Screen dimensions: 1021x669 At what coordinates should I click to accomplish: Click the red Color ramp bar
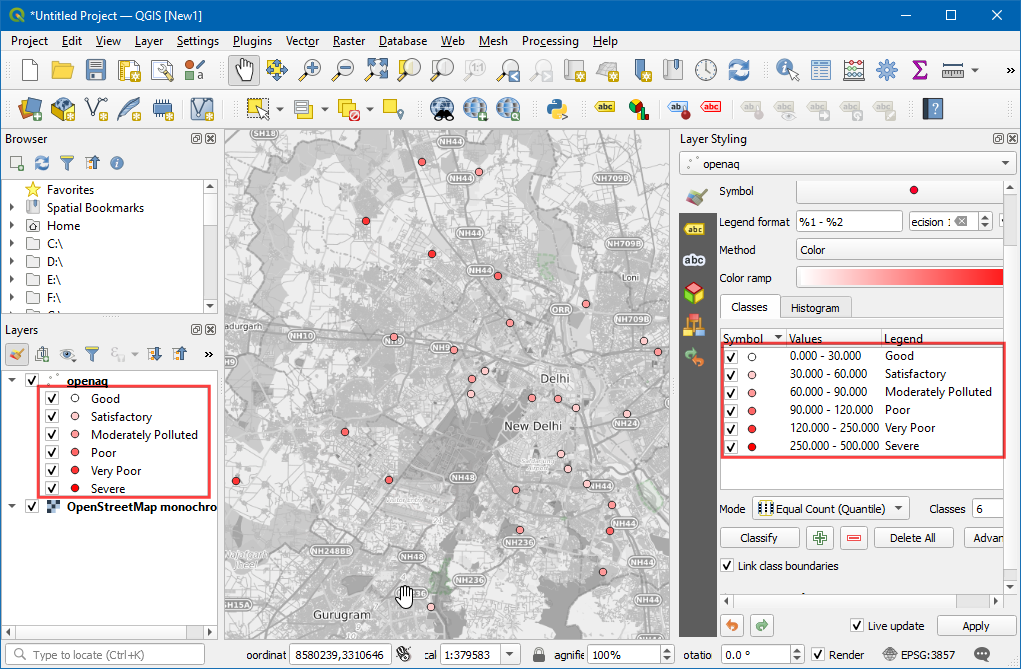[x=899, y=277]
